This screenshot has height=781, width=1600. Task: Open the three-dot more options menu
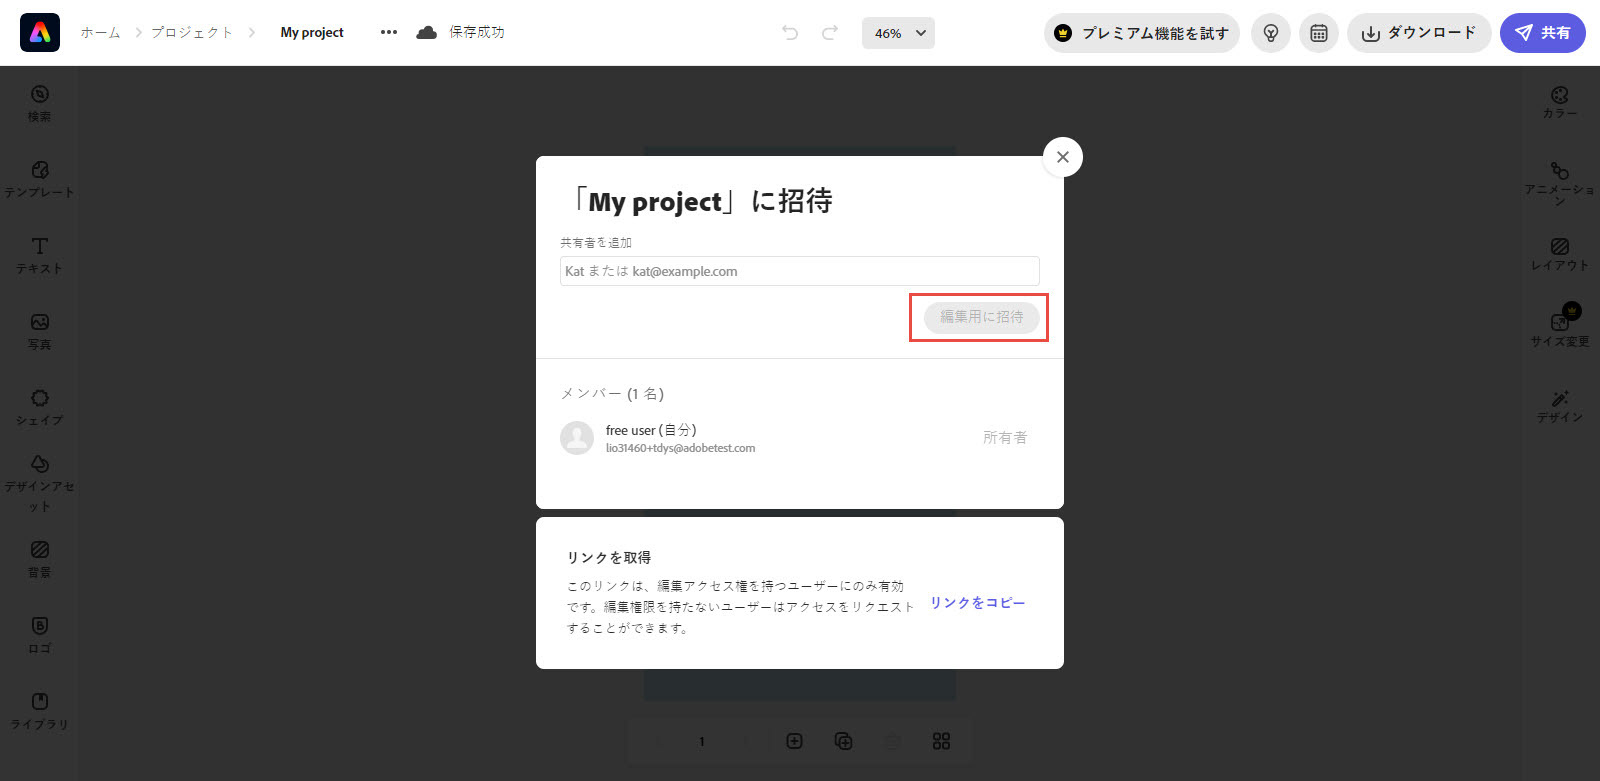(389, 32)
